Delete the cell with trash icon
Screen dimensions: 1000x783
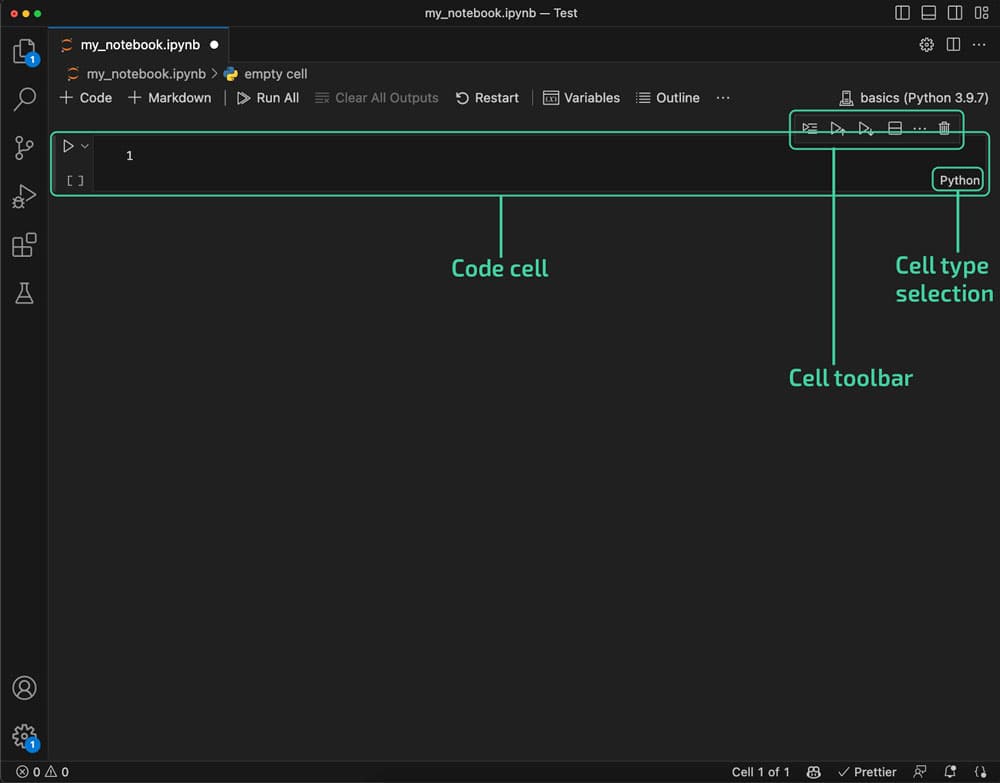(x=944, y=128)
